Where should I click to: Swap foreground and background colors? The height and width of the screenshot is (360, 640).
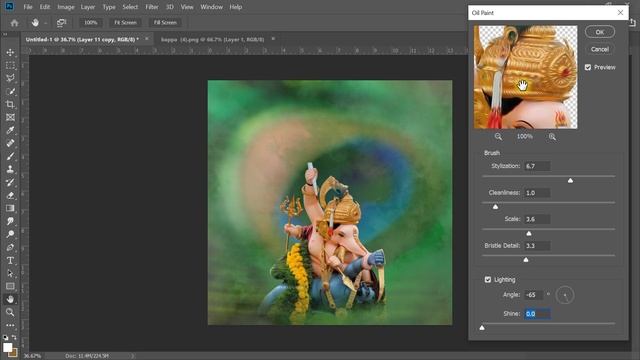(14, 337)
